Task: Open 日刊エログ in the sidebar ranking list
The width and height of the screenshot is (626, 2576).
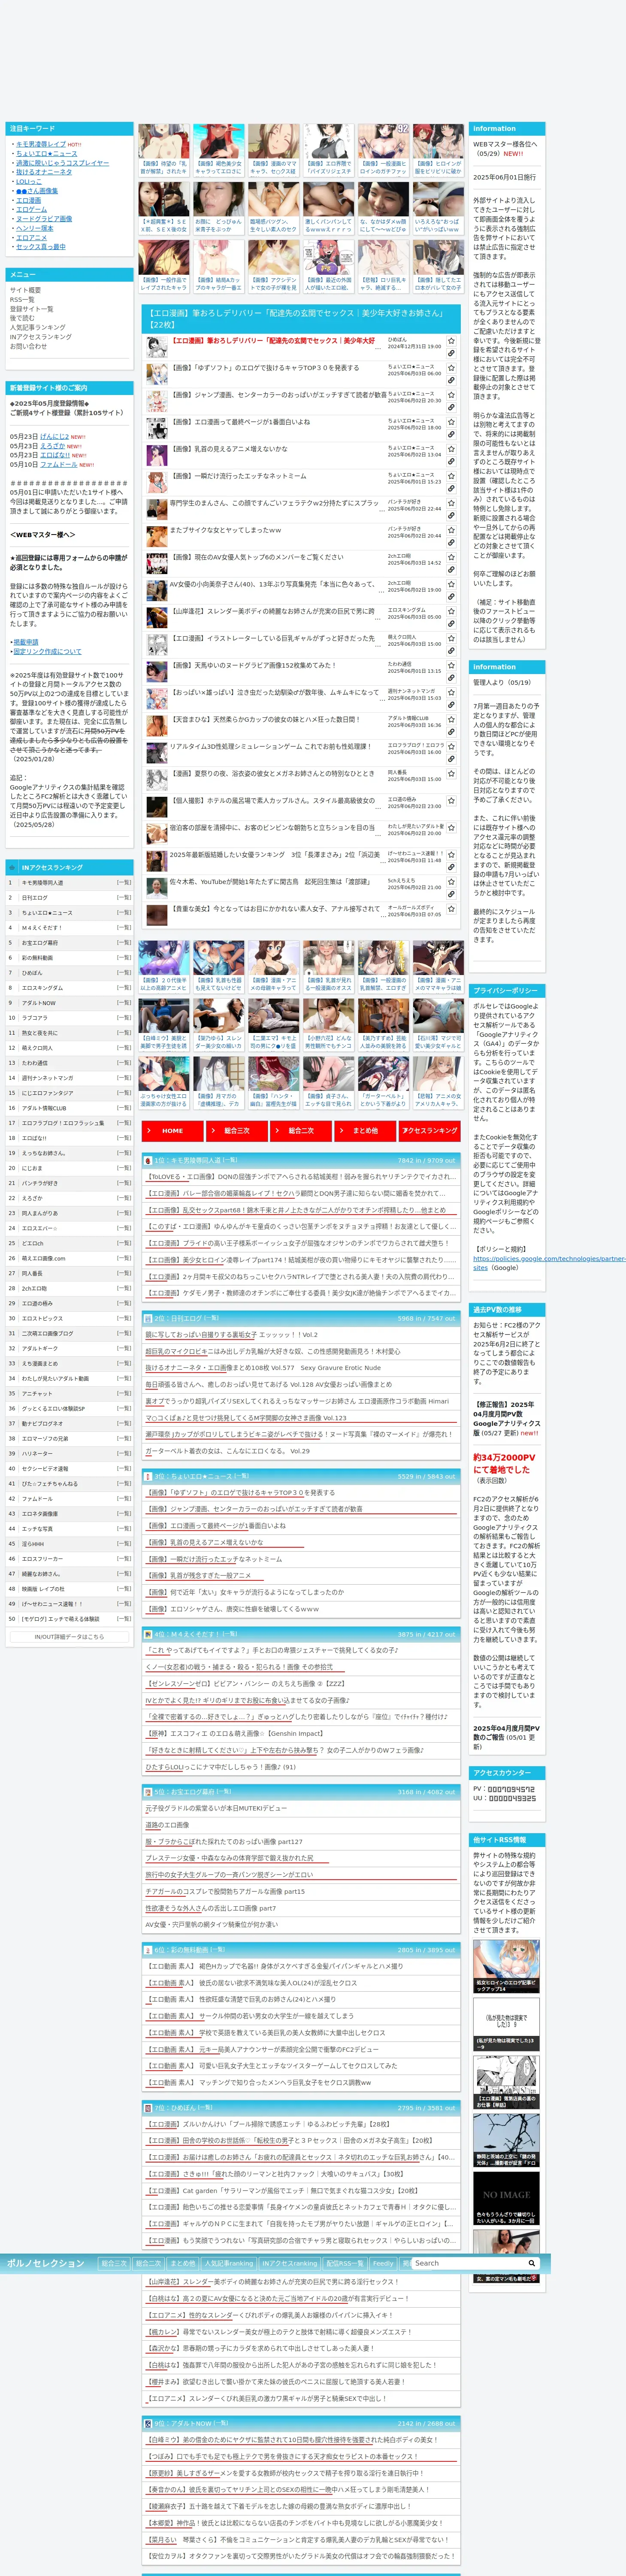Action: 35,898
